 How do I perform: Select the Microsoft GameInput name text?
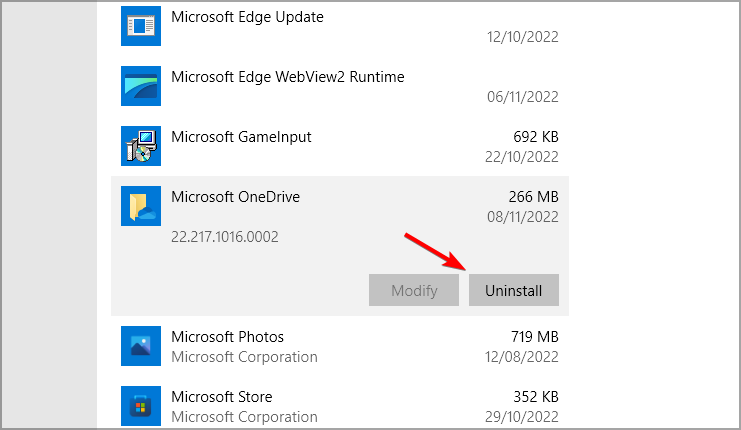242,137
